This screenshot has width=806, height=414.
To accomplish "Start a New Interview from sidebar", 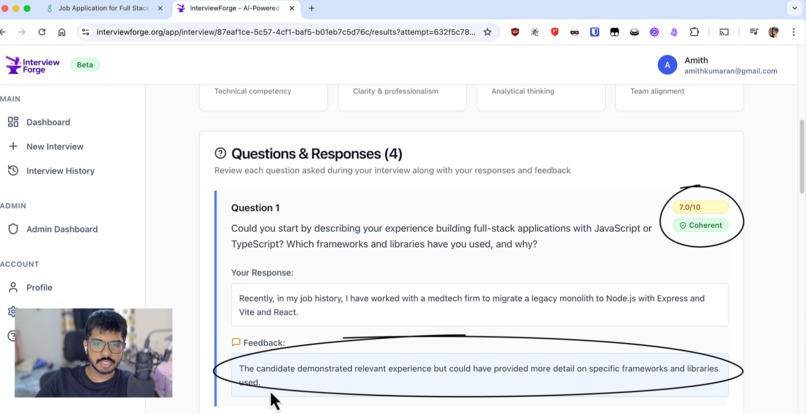I will pos(54,147).
